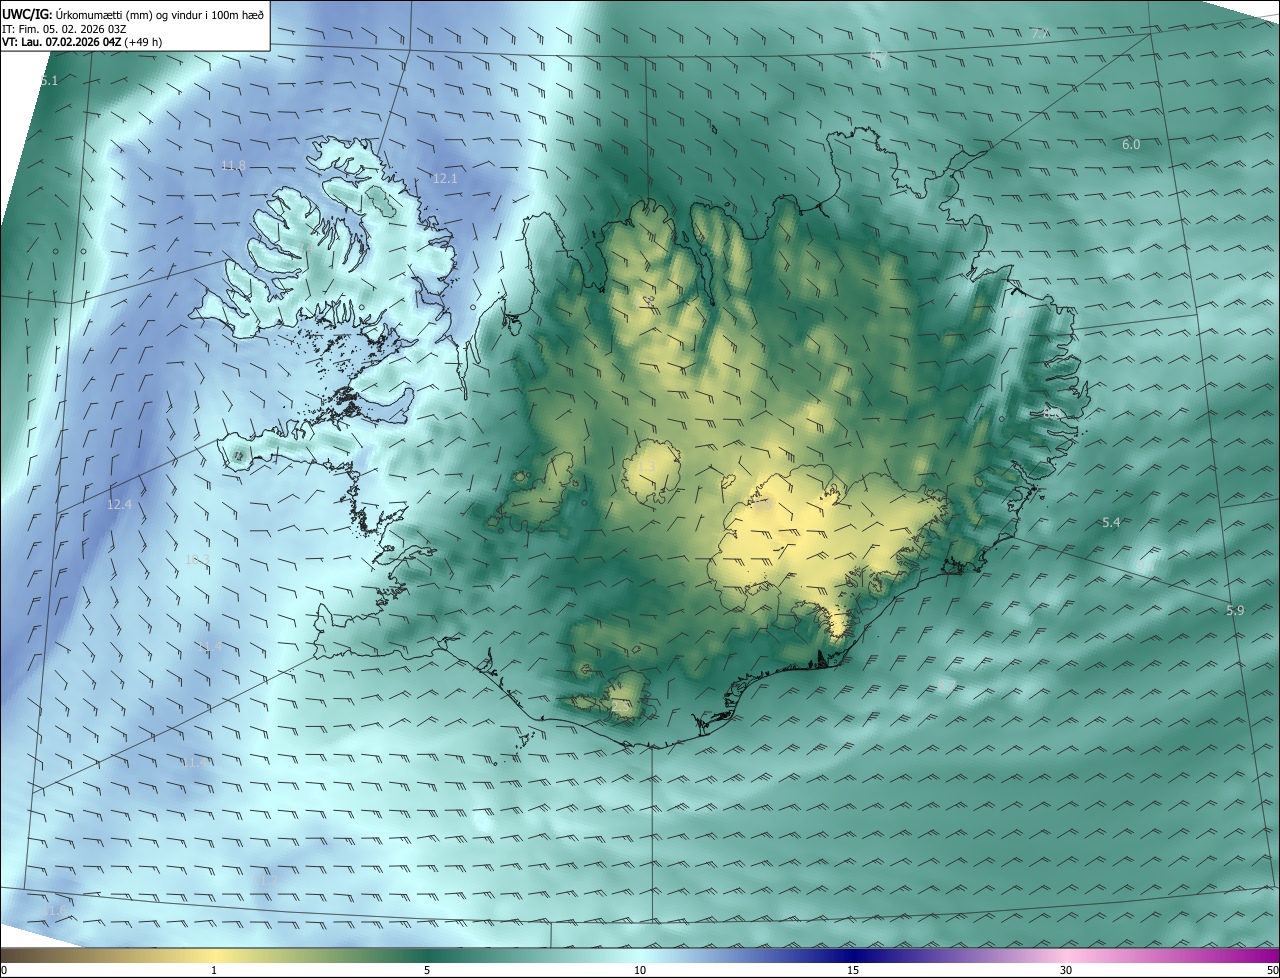Click the 11.6 value label on the map
The height and width of the screenshot is (978, 1280).
click(x=54, y=910)
